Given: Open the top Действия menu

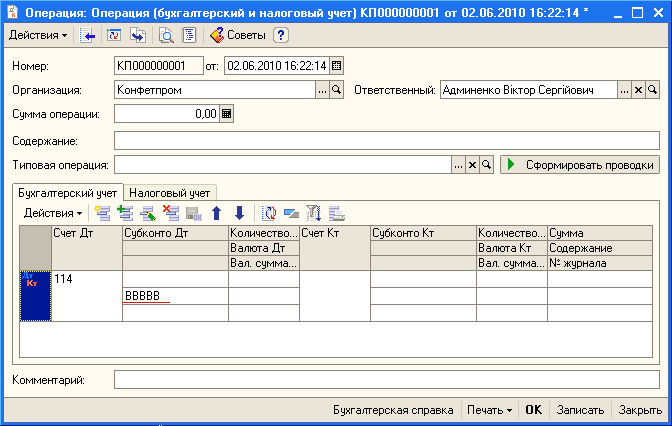Looking at the screenshot, I should (x=38, y=35).
